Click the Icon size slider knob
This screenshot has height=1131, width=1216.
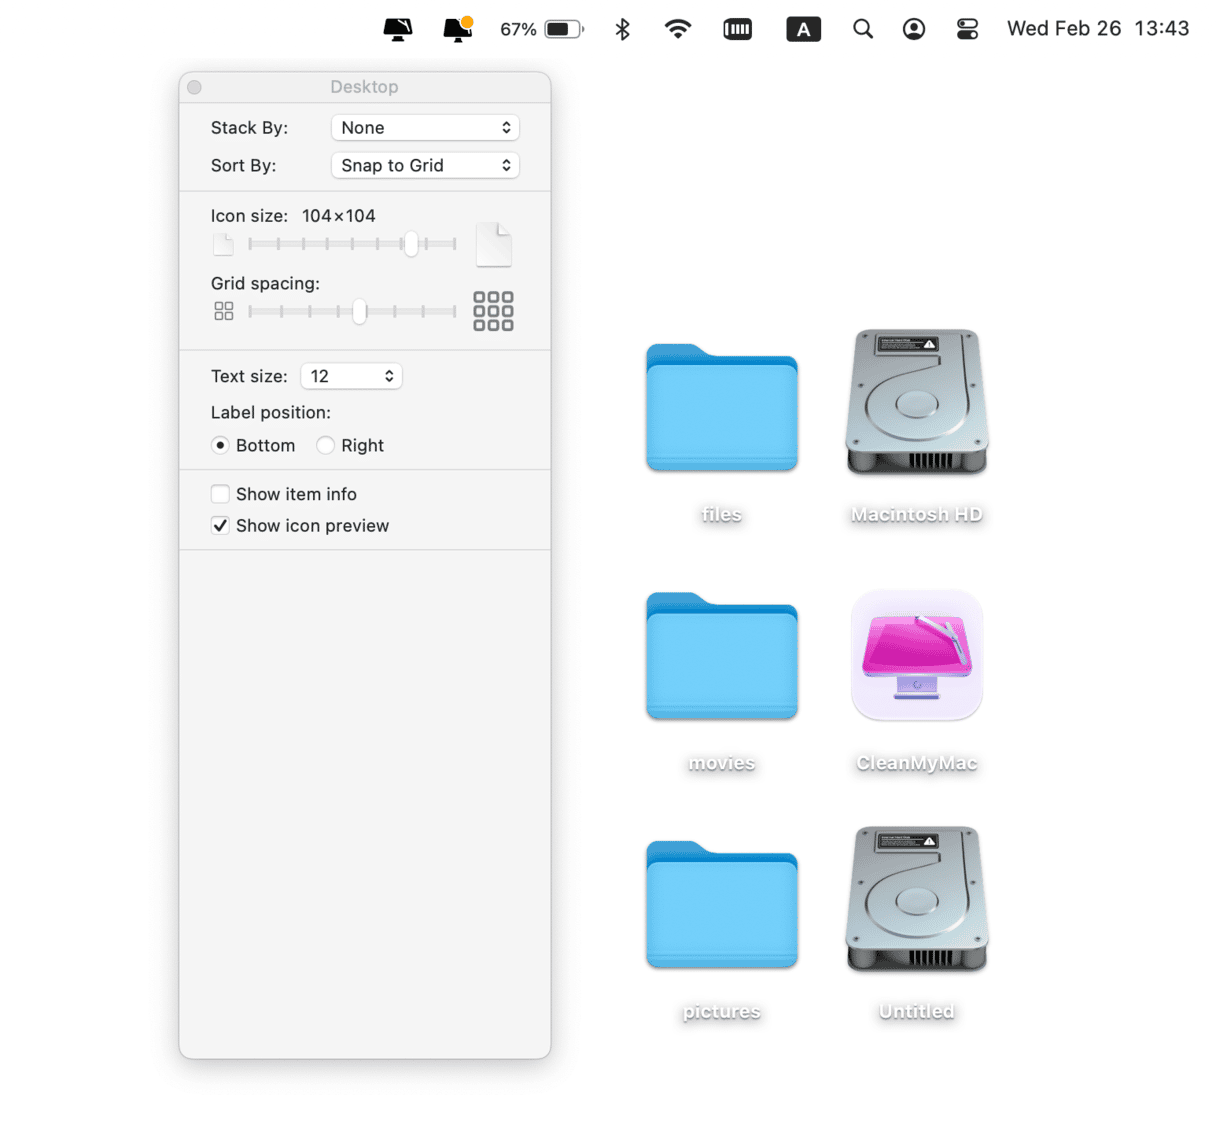click(411, 244)
